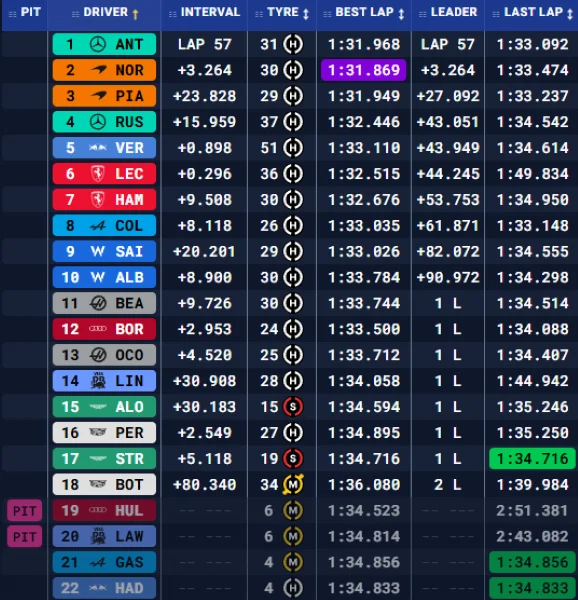578x600 pixels.
Task: Click green last lap 1:34.856 for GAS
Action: point(532,562)
